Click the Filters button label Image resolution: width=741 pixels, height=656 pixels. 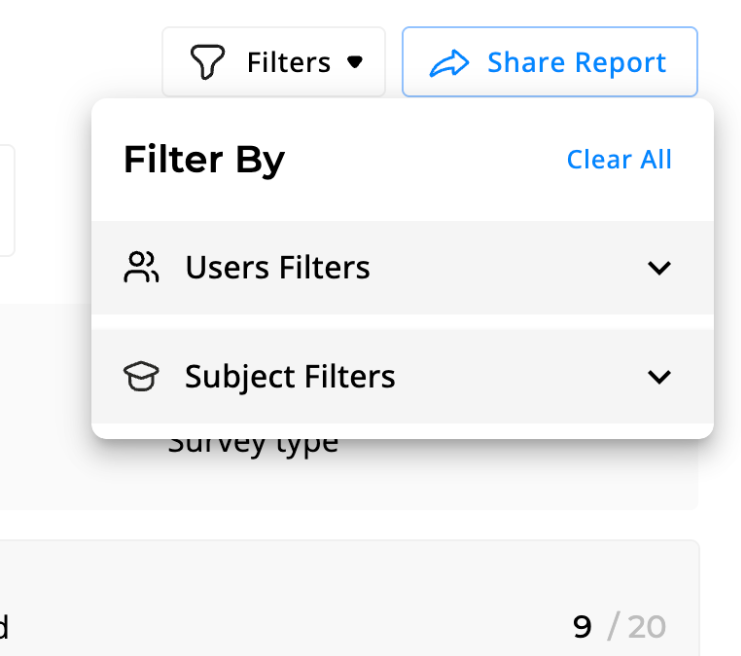pyautogui.click(x=288, y=63)
